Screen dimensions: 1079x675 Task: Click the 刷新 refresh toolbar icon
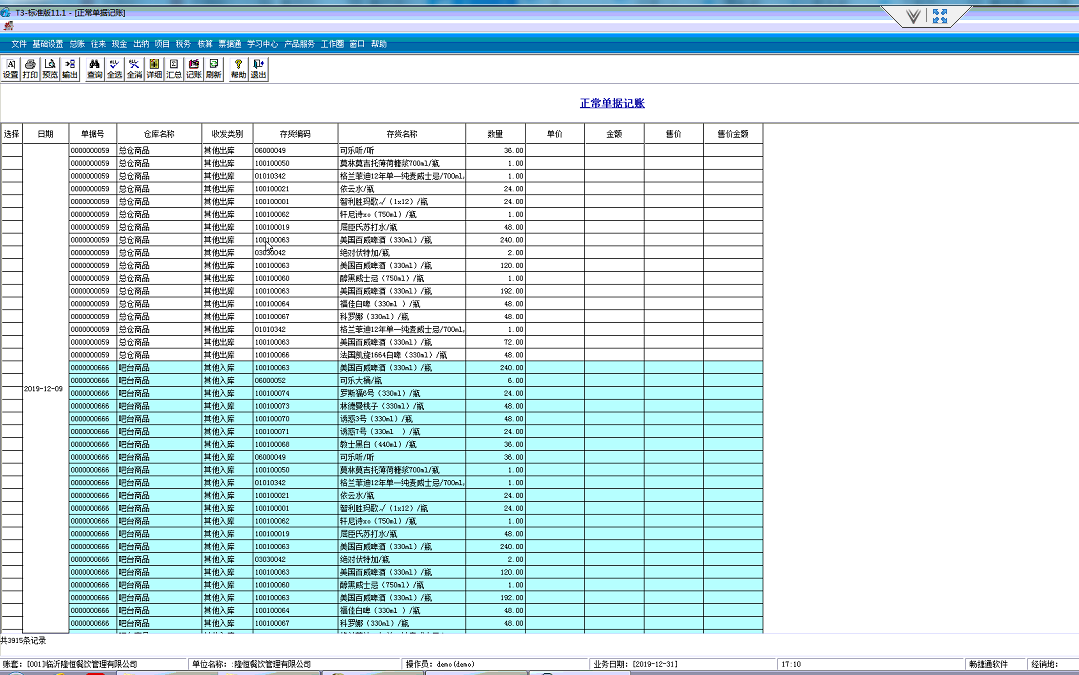point(214,69)
